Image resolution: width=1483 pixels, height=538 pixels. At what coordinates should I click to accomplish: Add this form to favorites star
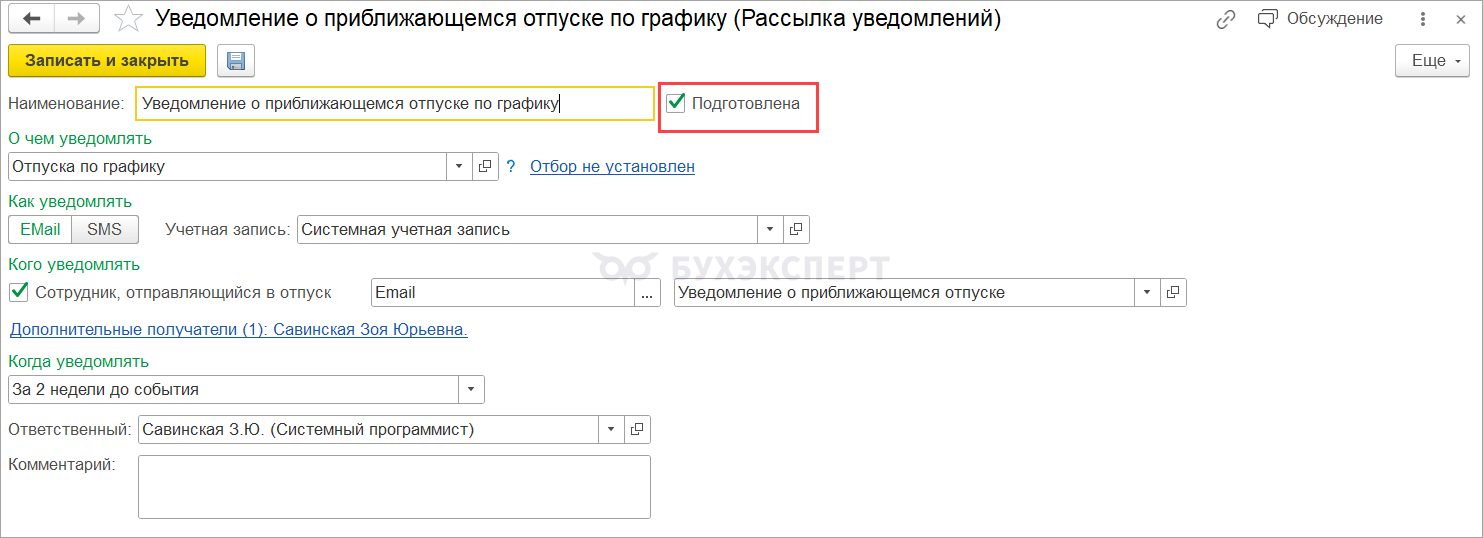tap(128, 19)
